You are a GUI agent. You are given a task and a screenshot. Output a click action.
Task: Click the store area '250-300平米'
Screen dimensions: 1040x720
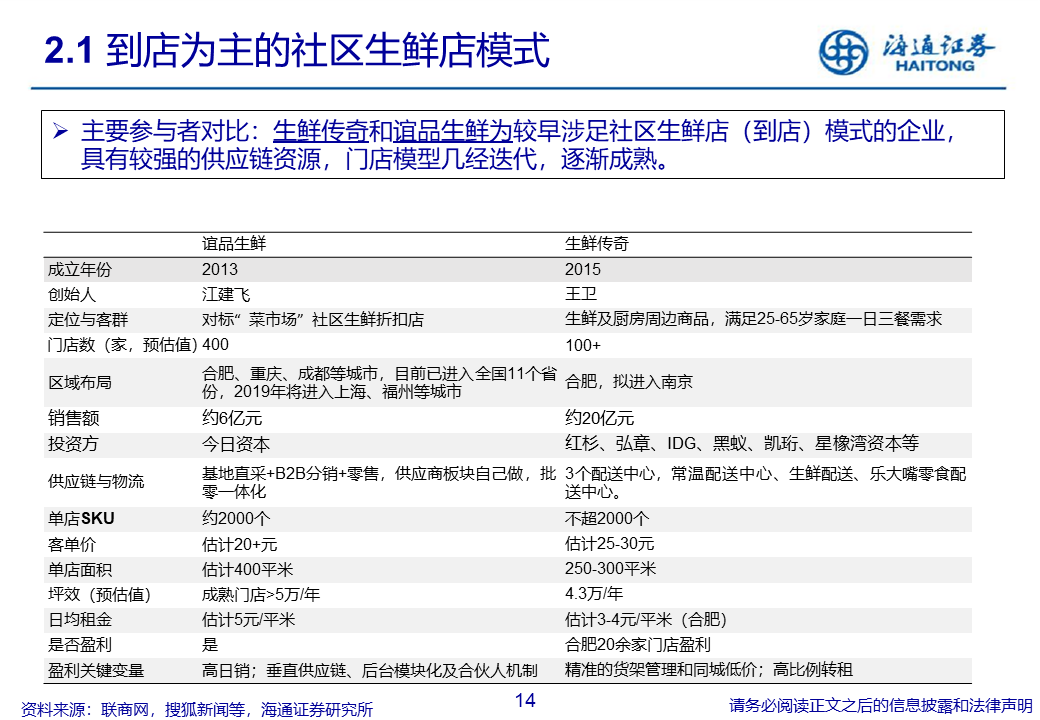coord(610,569)
